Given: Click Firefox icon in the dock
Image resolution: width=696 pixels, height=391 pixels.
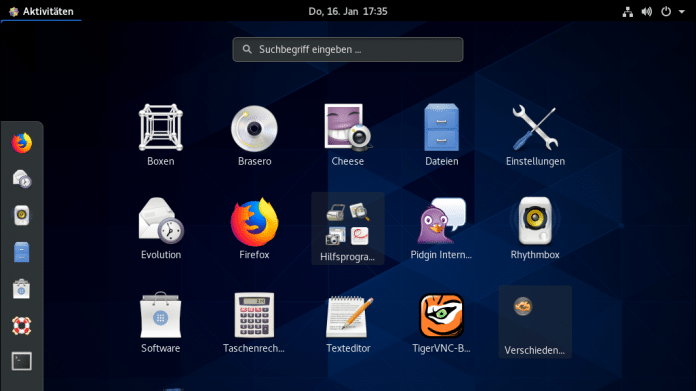Looking at the screenshot, I should 22,143.
